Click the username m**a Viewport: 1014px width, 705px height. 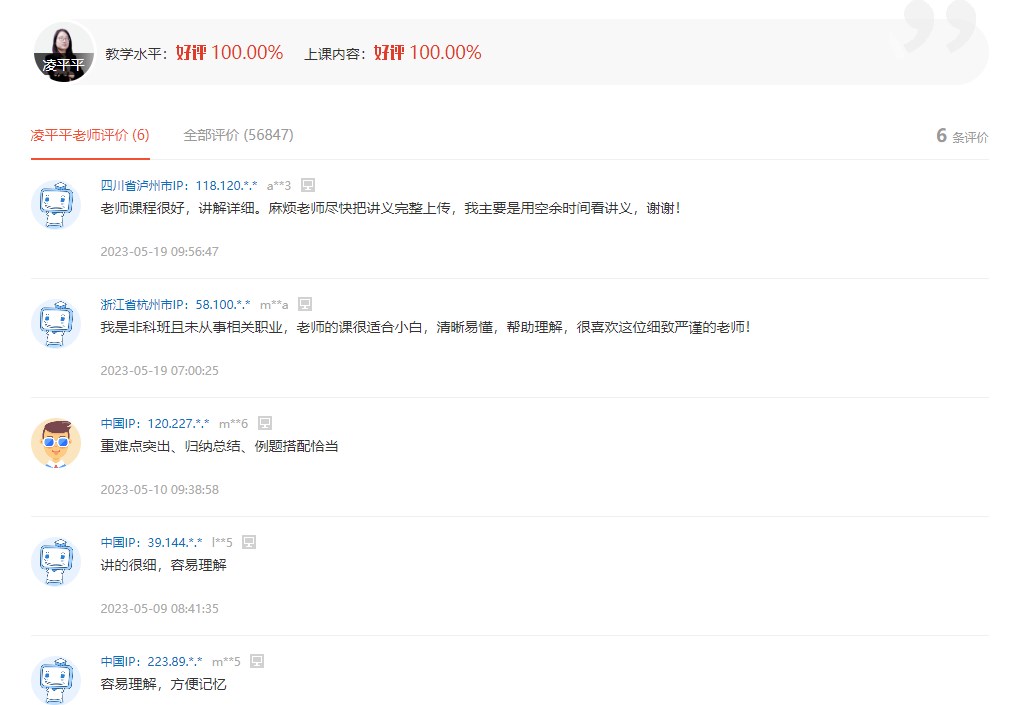pyautogui.click(x=274, y=305)
